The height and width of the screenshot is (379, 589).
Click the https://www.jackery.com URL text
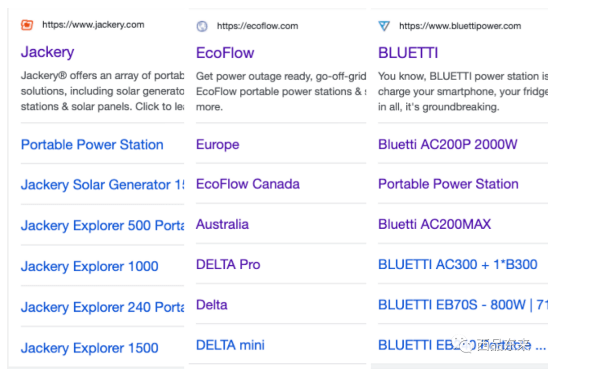coord(93,25)
